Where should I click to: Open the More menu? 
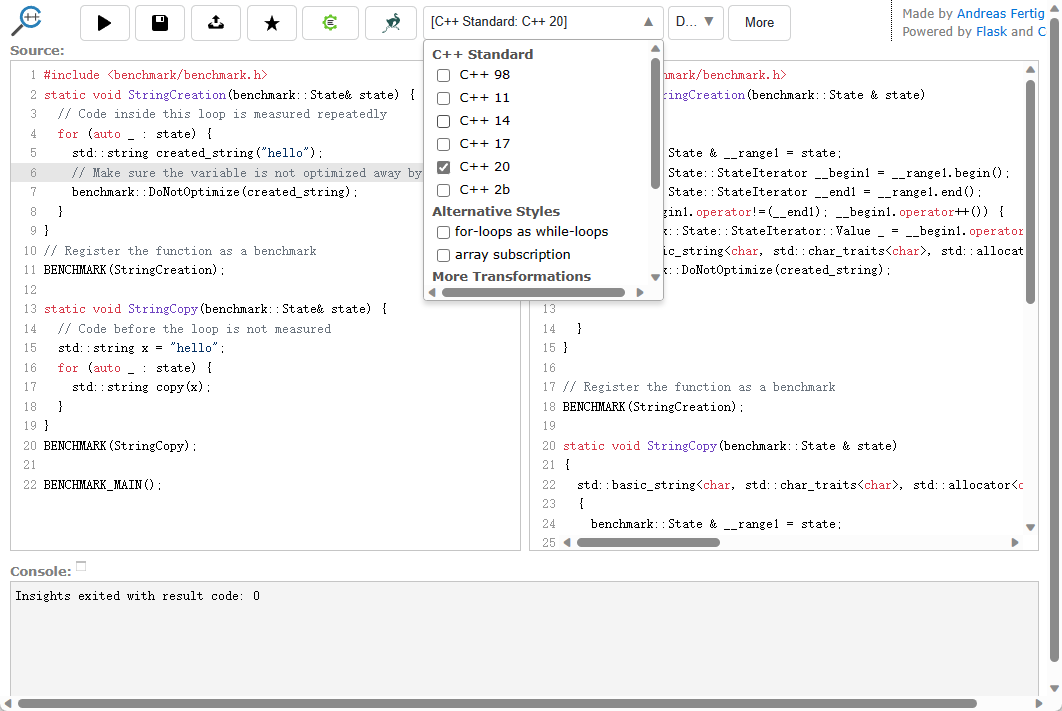tap(759, 23)
